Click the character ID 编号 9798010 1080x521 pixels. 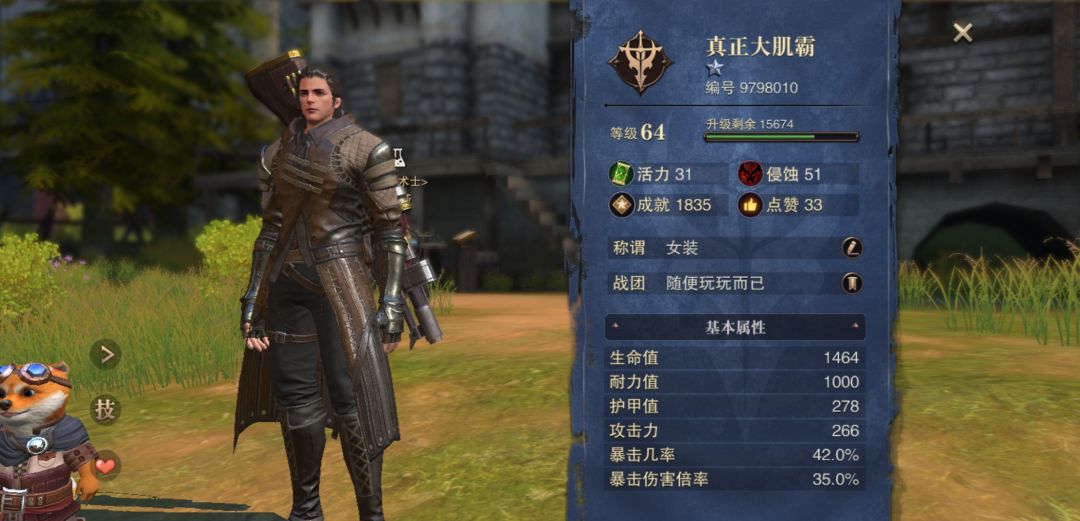pyautogui.click(x=752, y=88)
